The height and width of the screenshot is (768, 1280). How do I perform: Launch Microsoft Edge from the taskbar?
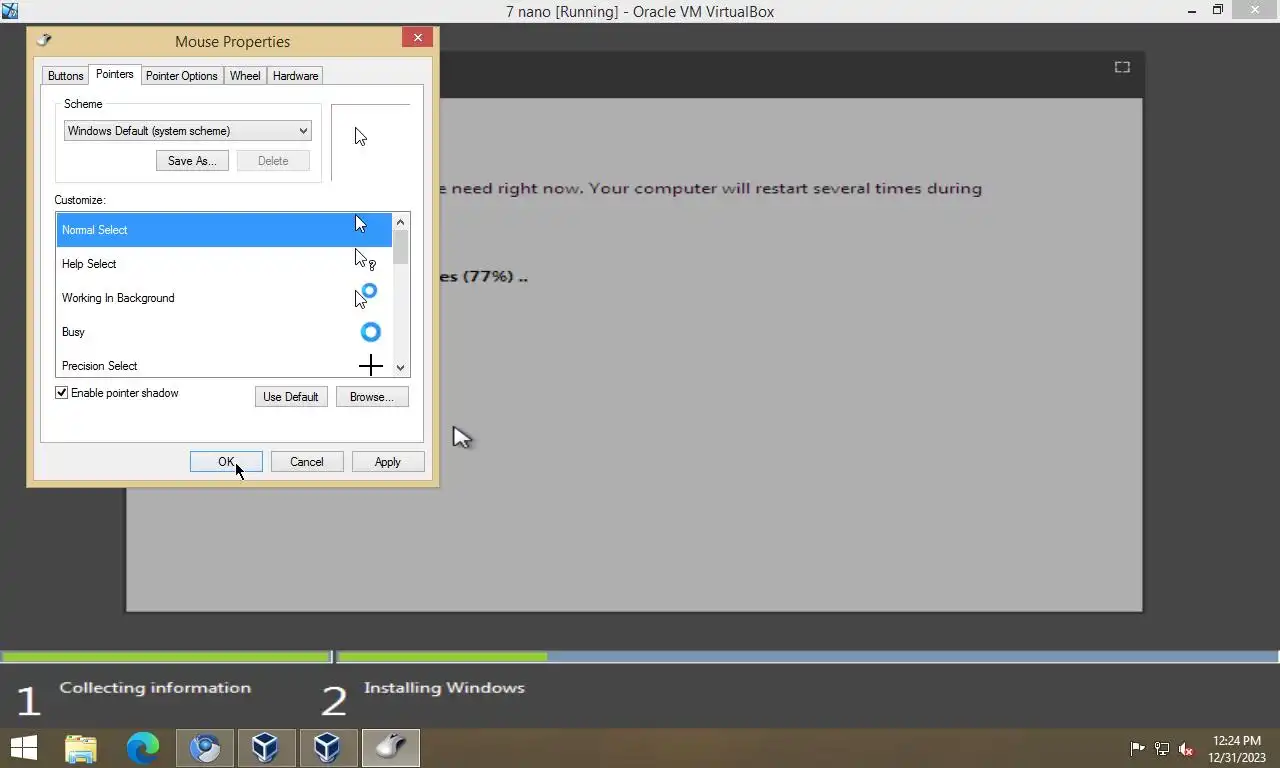tap(143, 747)
